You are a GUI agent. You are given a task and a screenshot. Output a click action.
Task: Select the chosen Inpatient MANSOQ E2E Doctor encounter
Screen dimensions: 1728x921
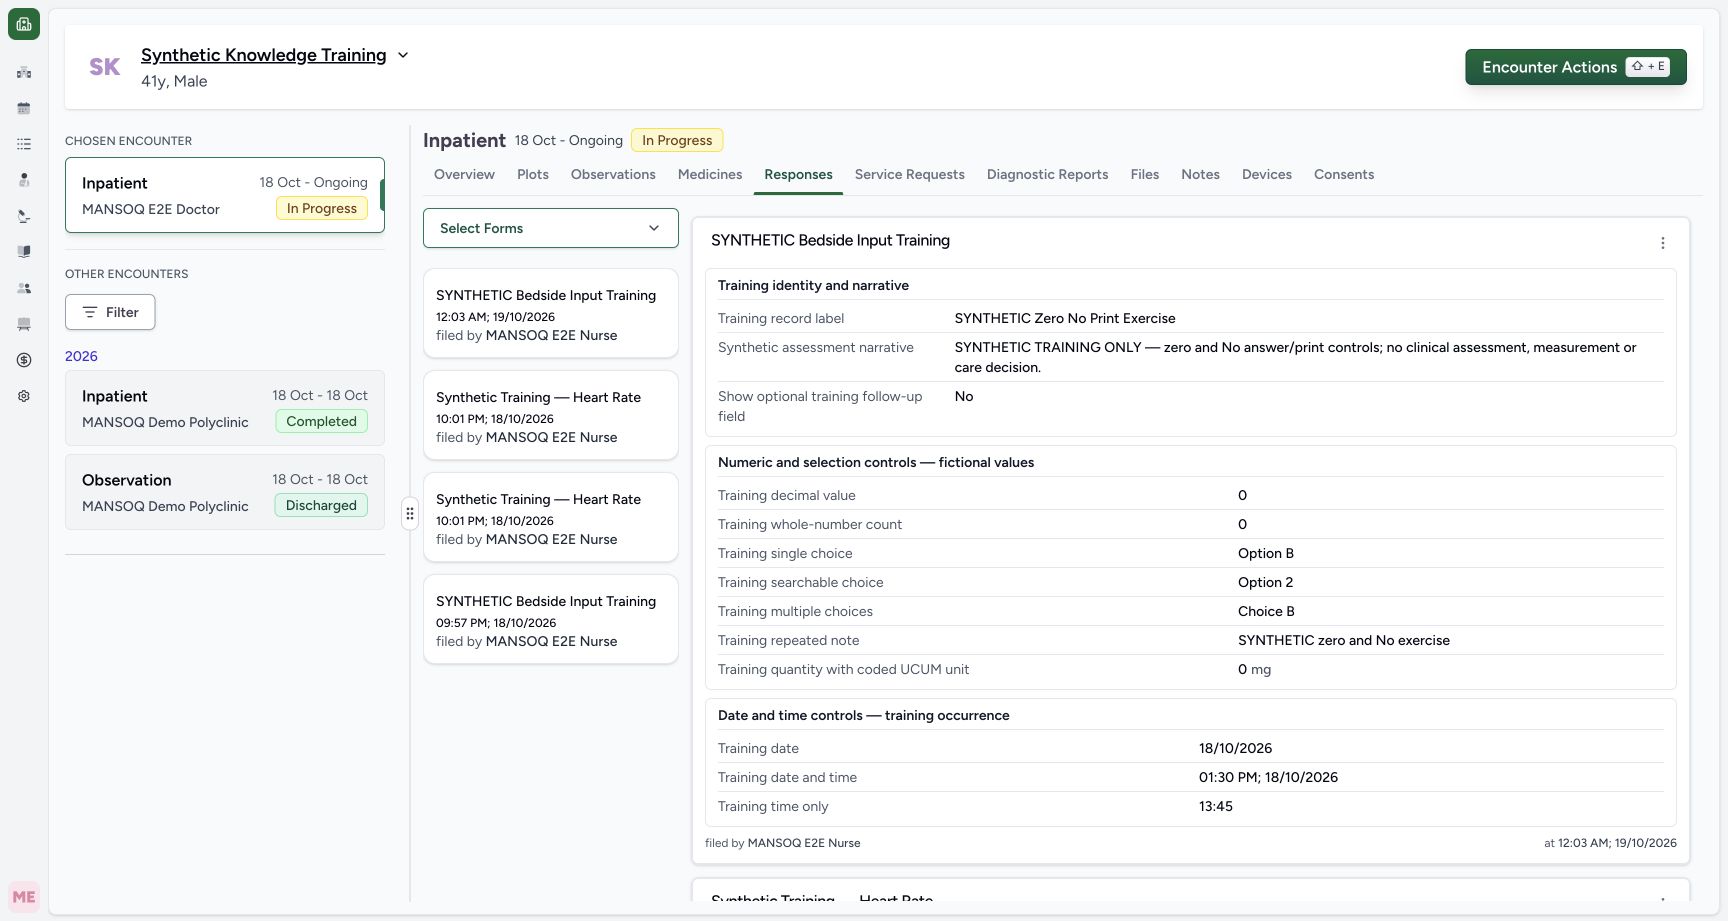click(x=225, y=195)
